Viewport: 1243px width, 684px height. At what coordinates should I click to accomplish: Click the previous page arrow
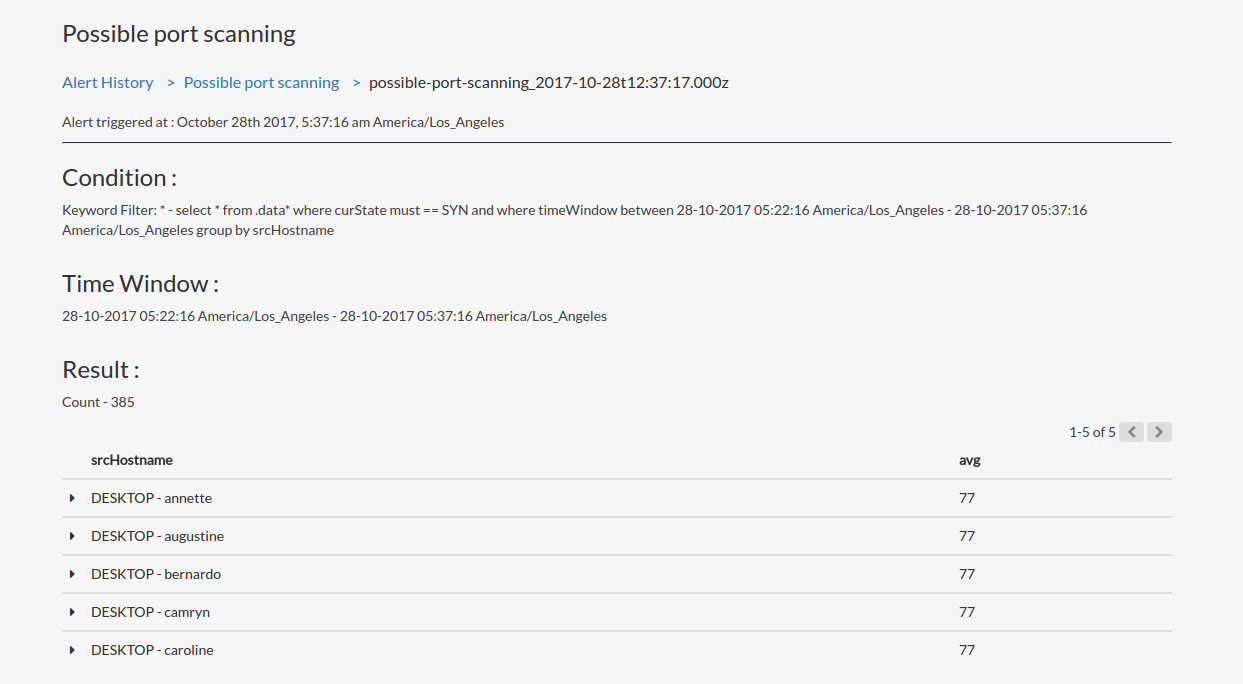pyautogui.click(x=1131, y=431)
